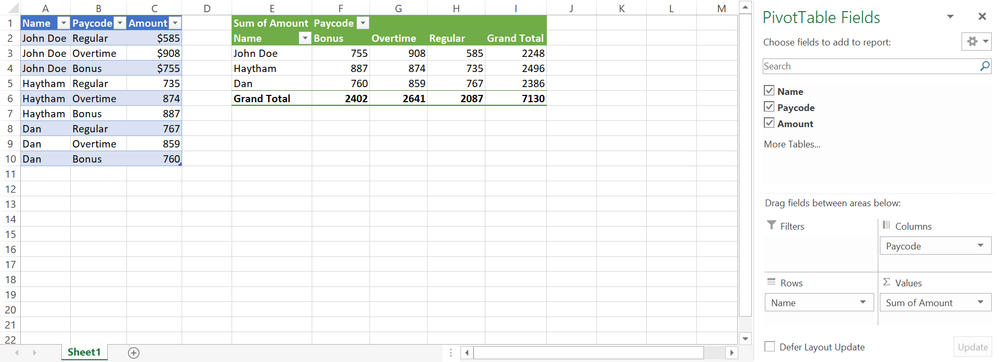Select the Sheet1 tab
Screen dimensions: 999x362
point(84,352)
